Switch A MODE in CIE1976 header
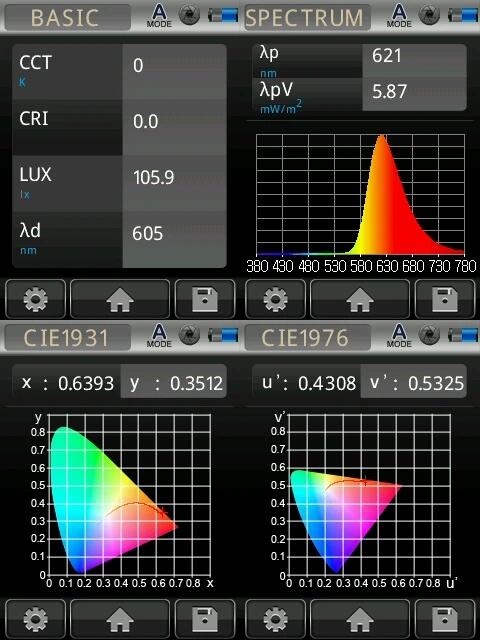 click(399, 336)
